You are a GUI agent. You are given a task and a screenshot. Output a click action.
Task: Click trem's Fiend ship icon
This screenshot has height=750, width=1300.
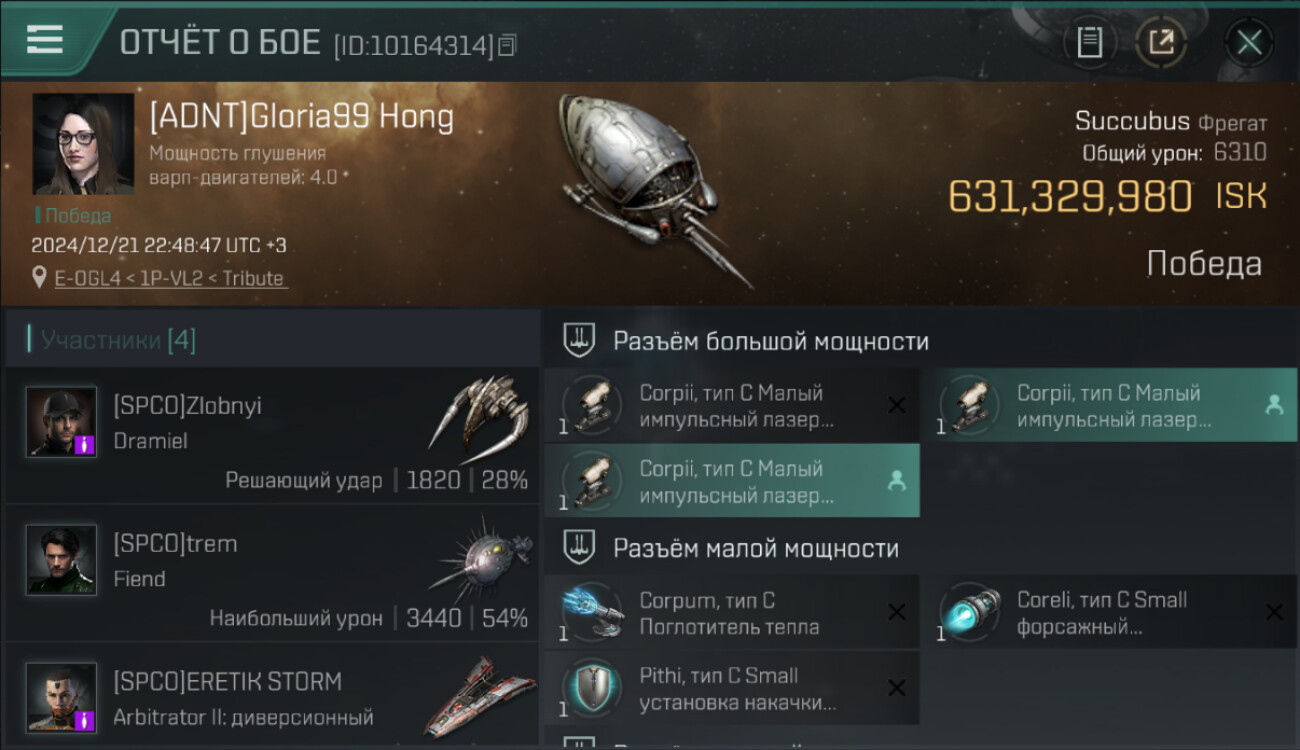[480, 554]
